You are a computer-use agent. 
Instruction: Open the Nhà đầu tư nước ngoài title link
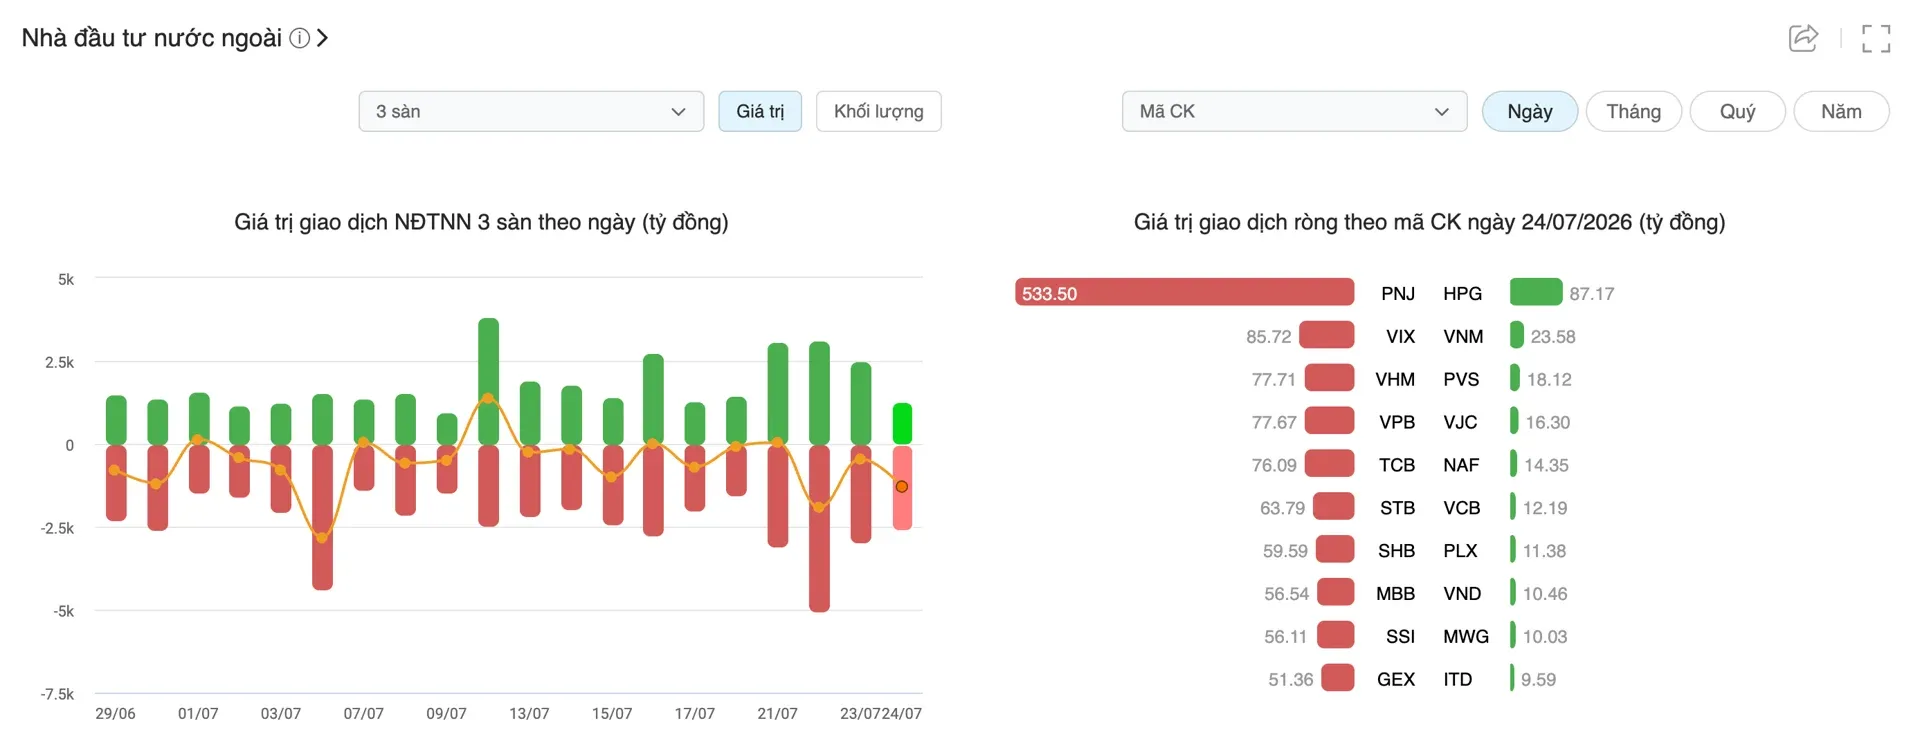tap(152, 38)
